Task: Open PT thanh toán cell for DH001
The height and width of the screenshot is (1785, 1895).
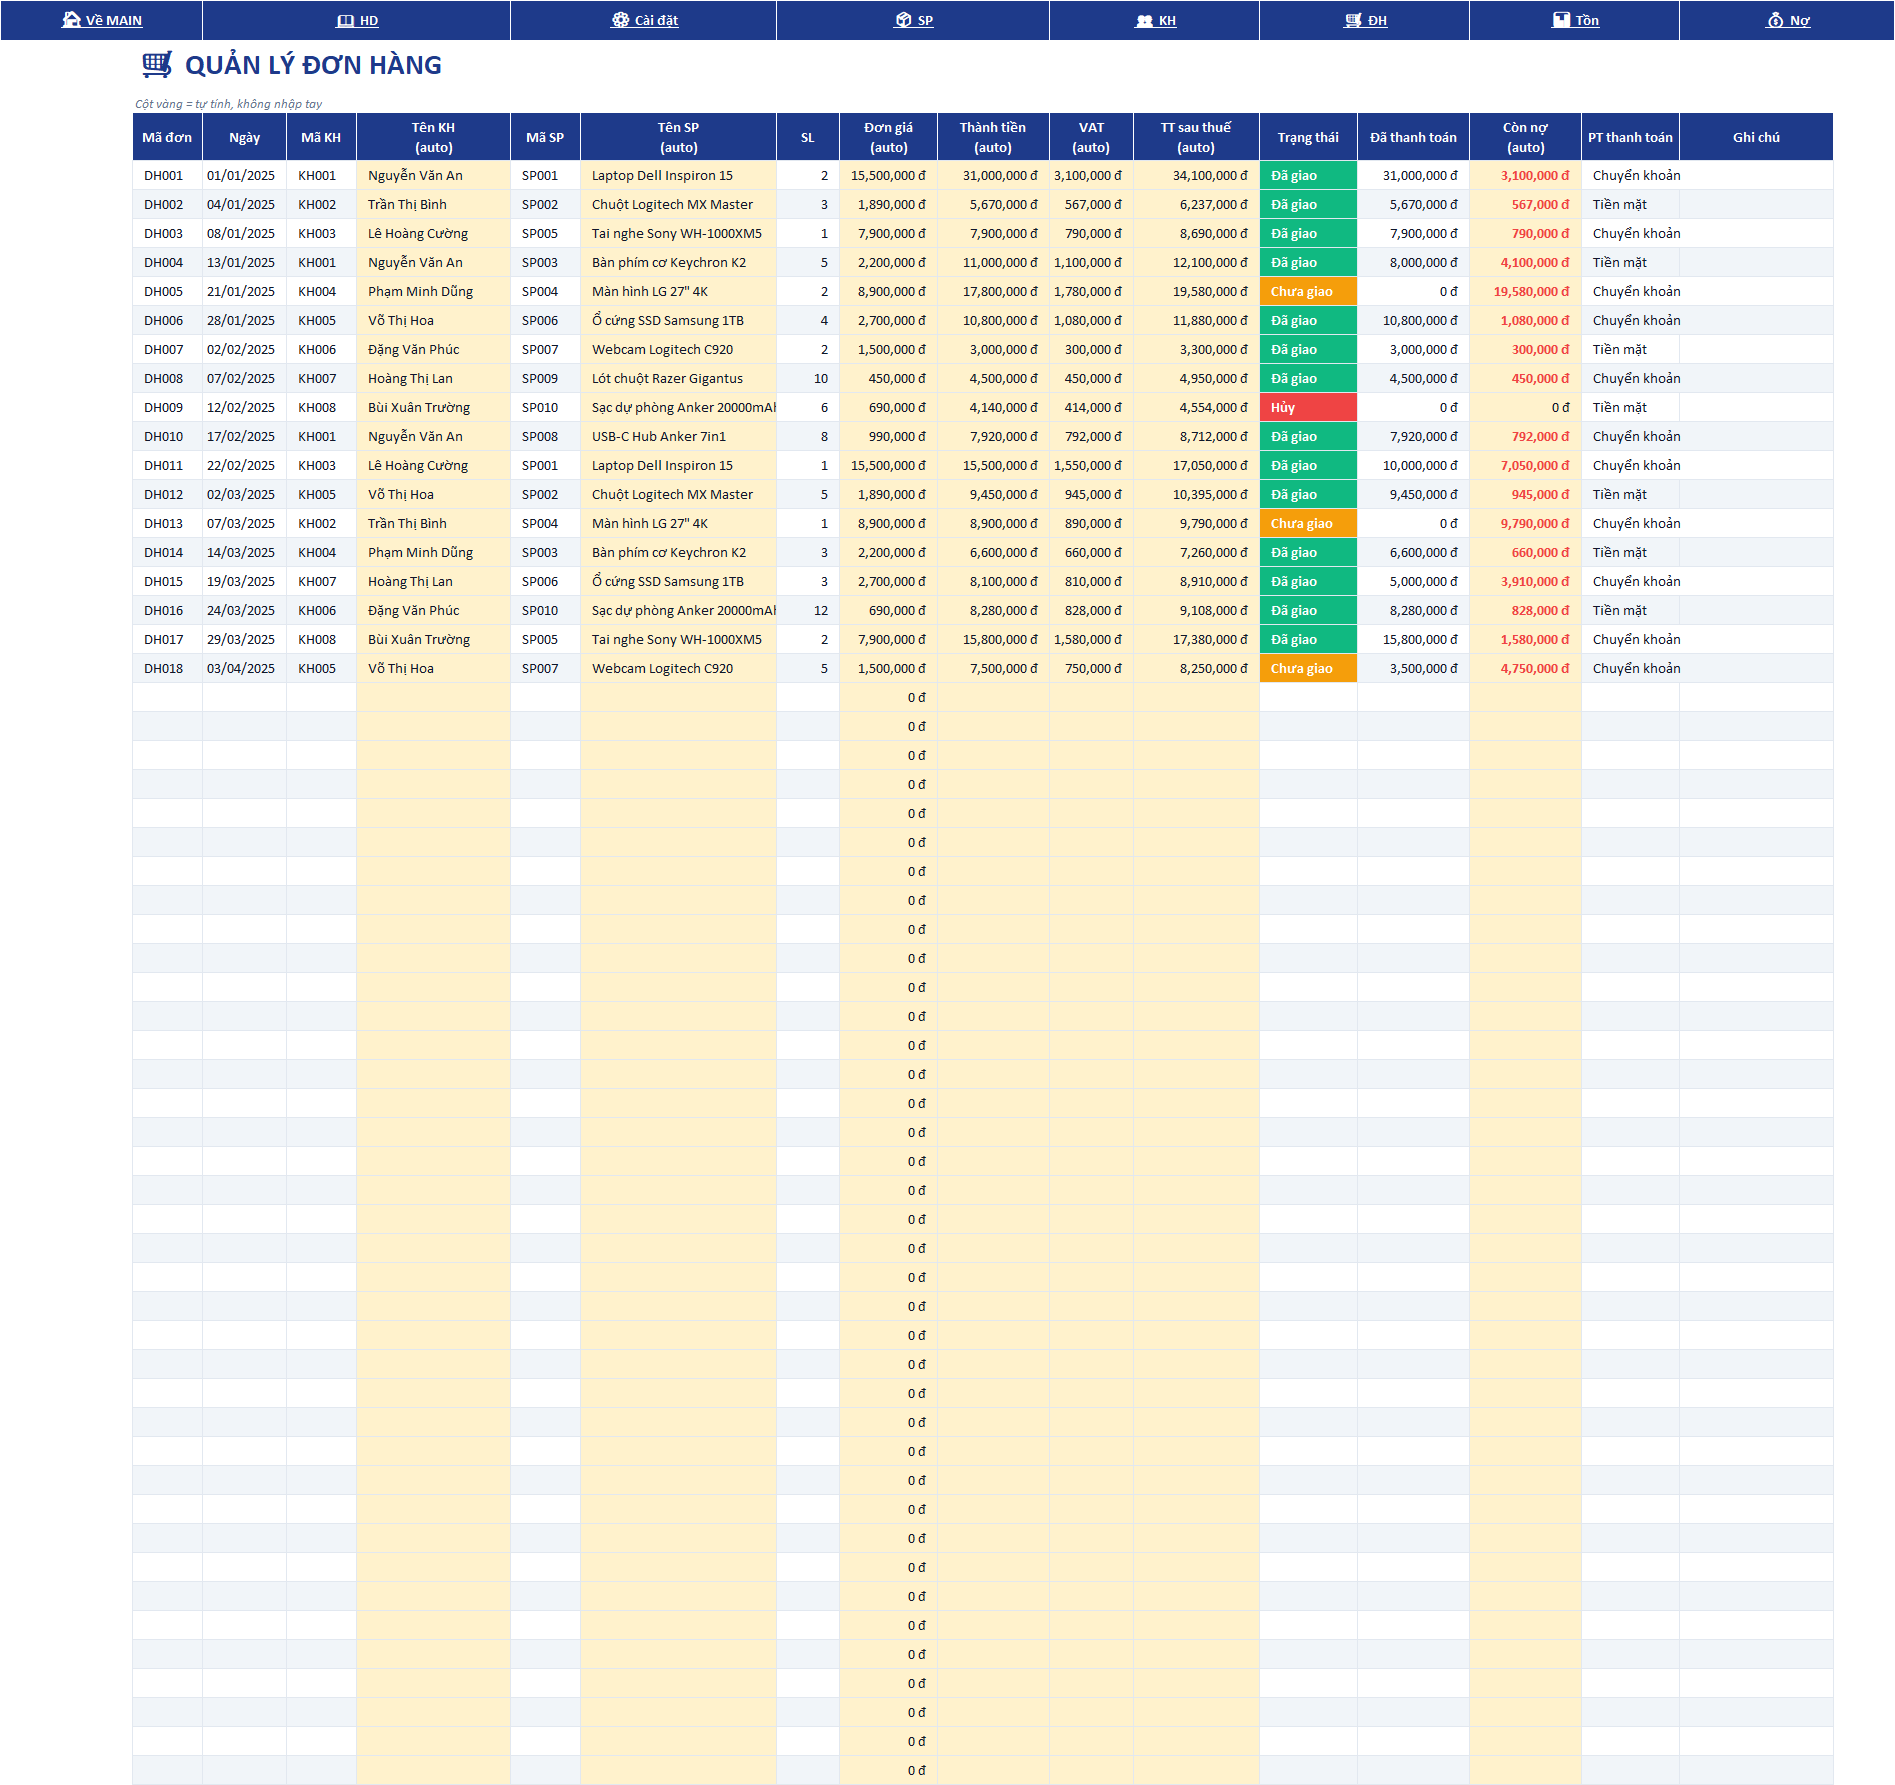Action: coord(1630,175)
